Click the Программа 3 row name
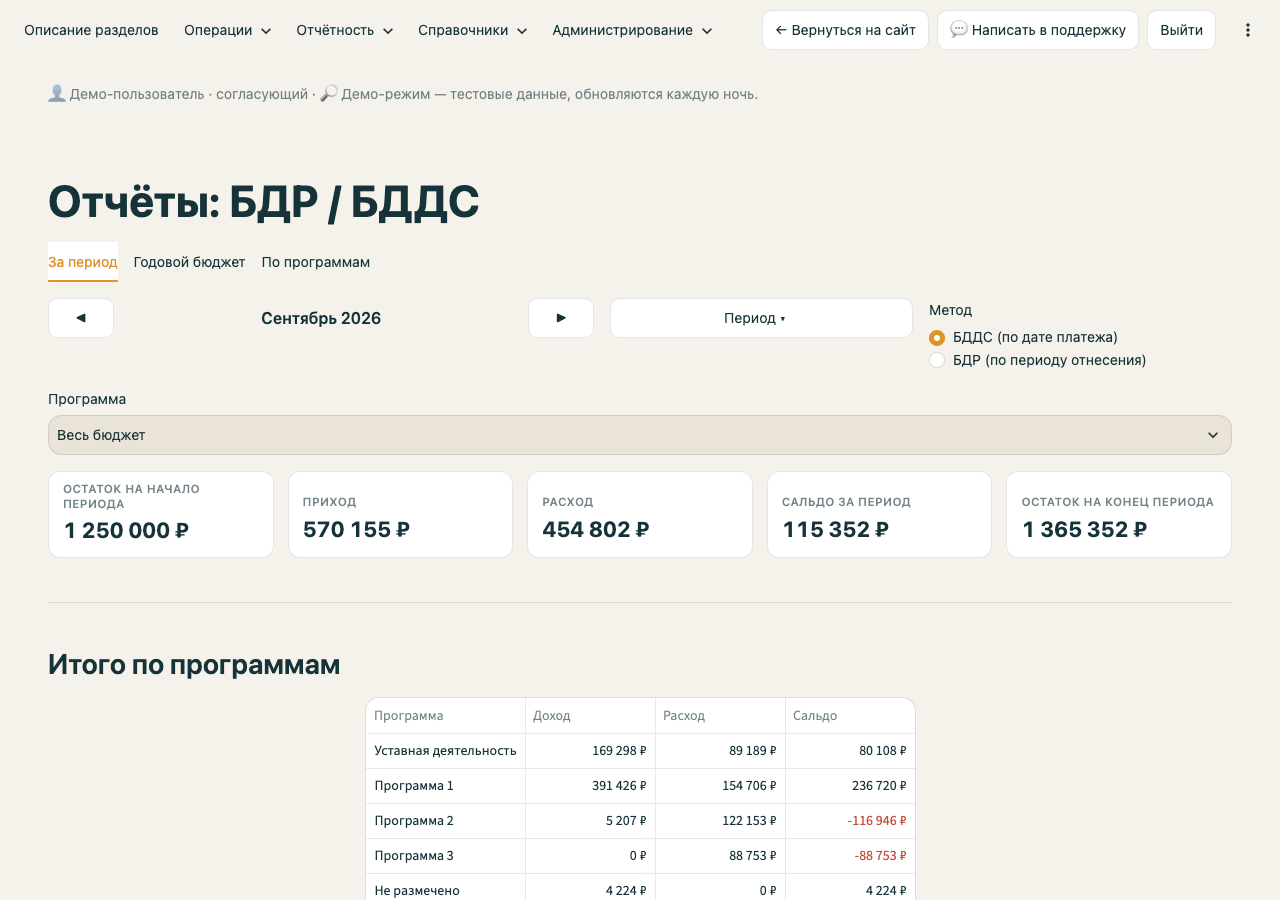Viewport: 1280px width, 900px height. tap(414, 855)
